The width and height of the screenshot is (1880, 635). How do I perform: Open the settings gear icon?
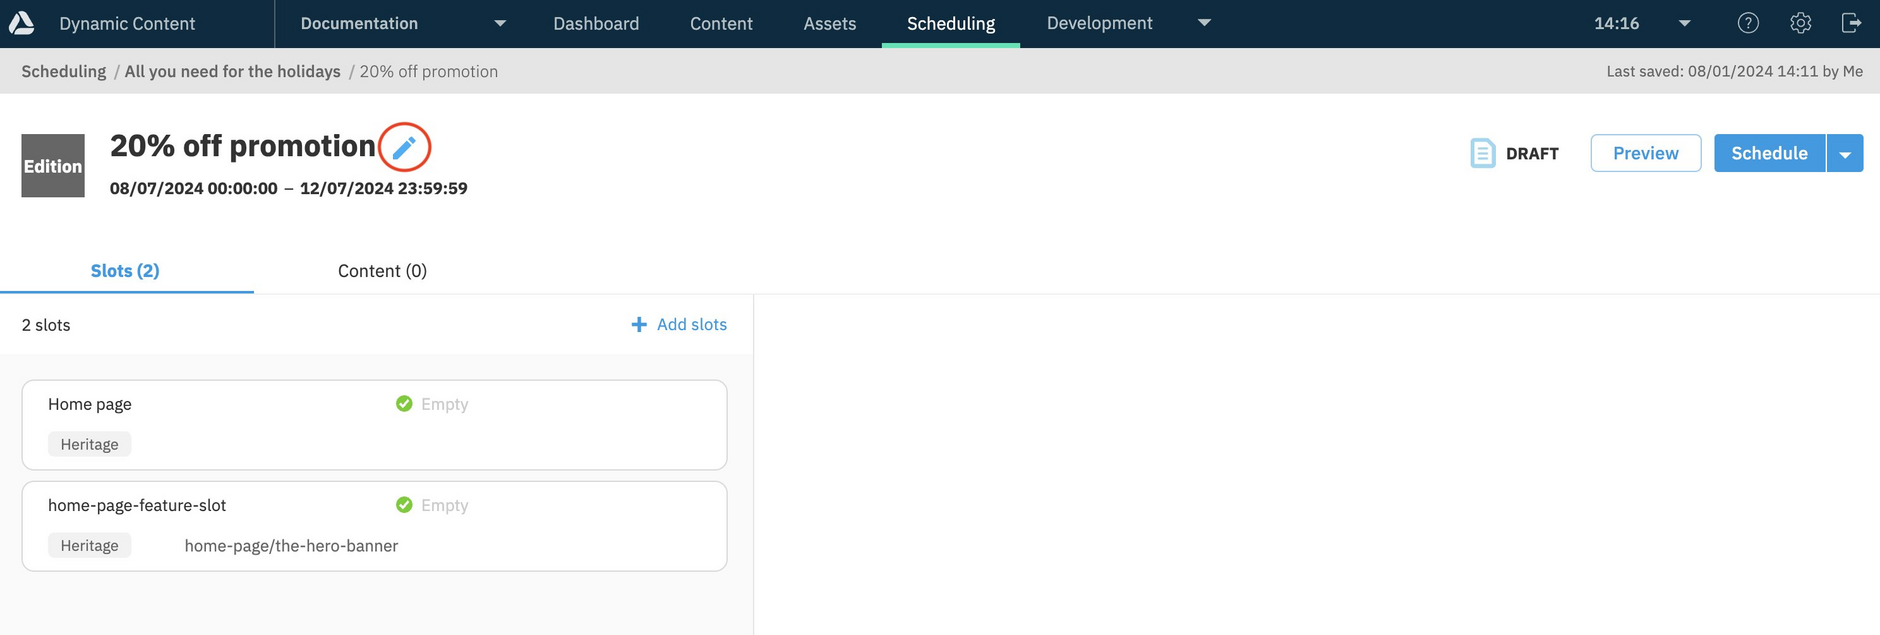pyautogui.click(x=1800, y=23)
